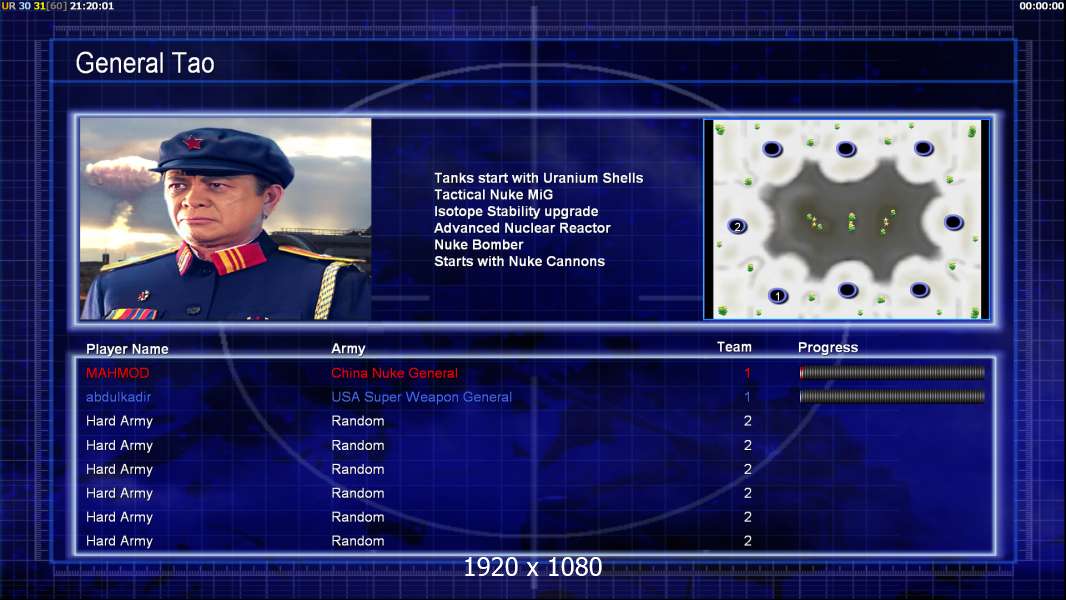Click "Tanks start with Uranium Shells" line

coord(538,178)
